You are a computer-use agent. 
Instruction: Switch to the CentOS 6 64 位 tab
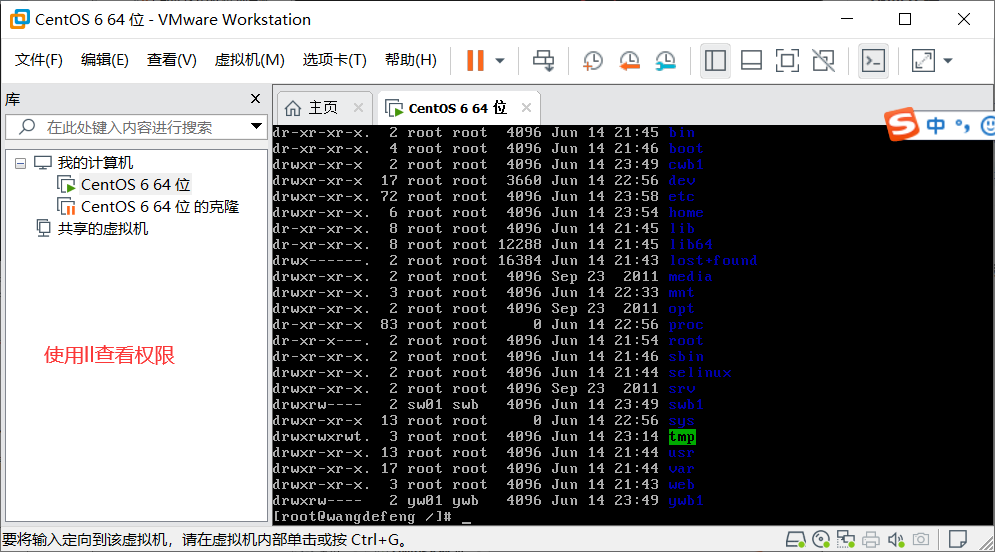(457, 108)
